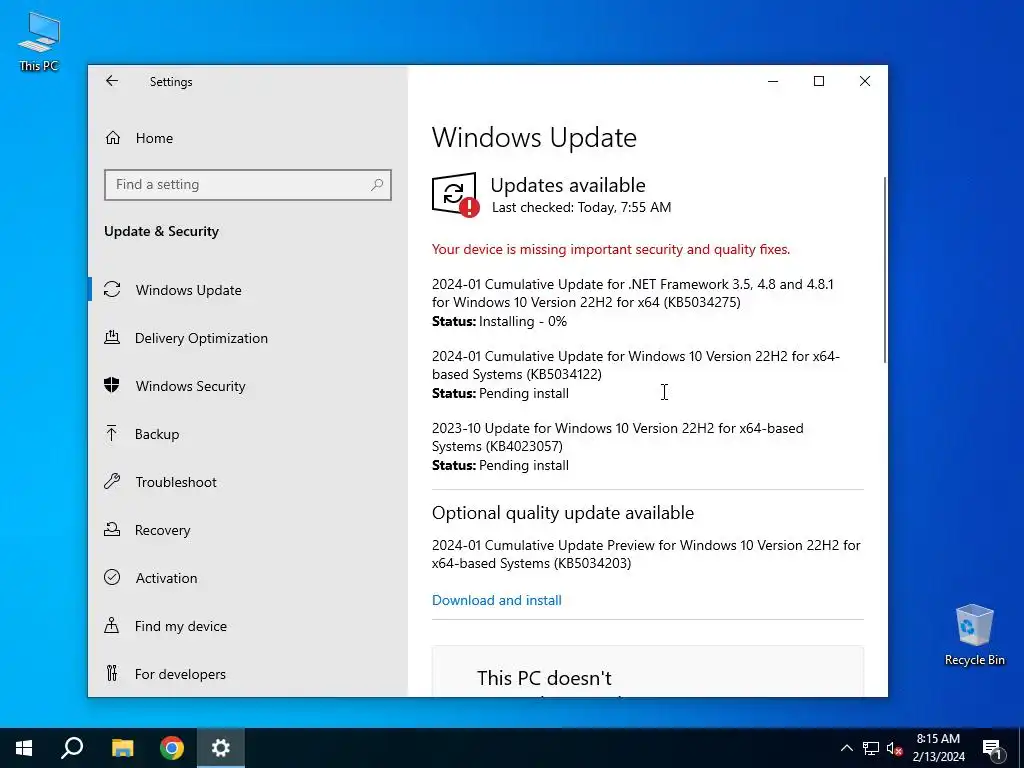Open the Windows Start menu
The height and width of the screenshot is (768, 1024).
click(x=24, y=748)
